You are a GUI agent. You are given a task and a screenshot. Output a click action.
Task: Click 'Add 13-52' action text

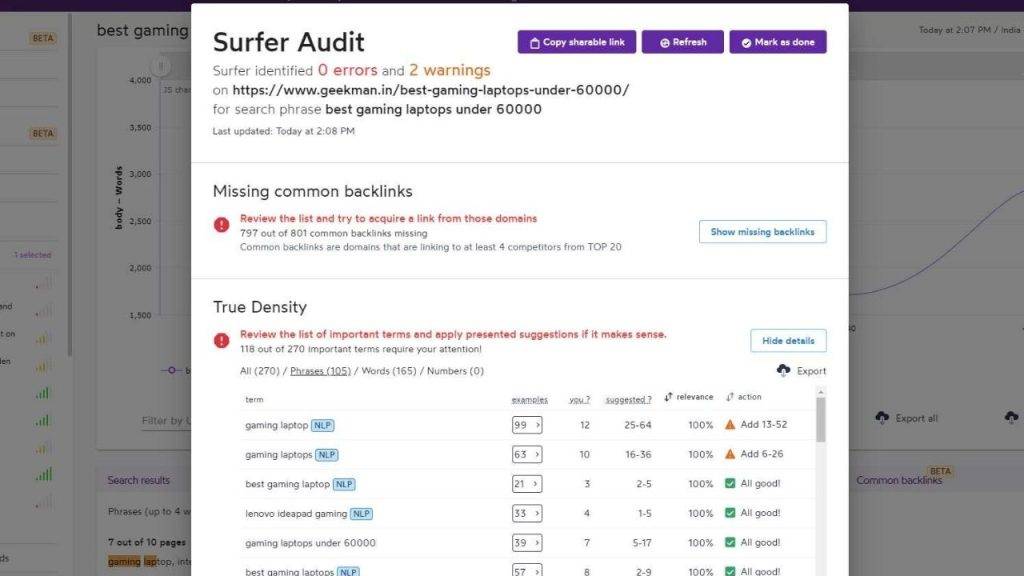pyautogui.click(x=763, y=424)
